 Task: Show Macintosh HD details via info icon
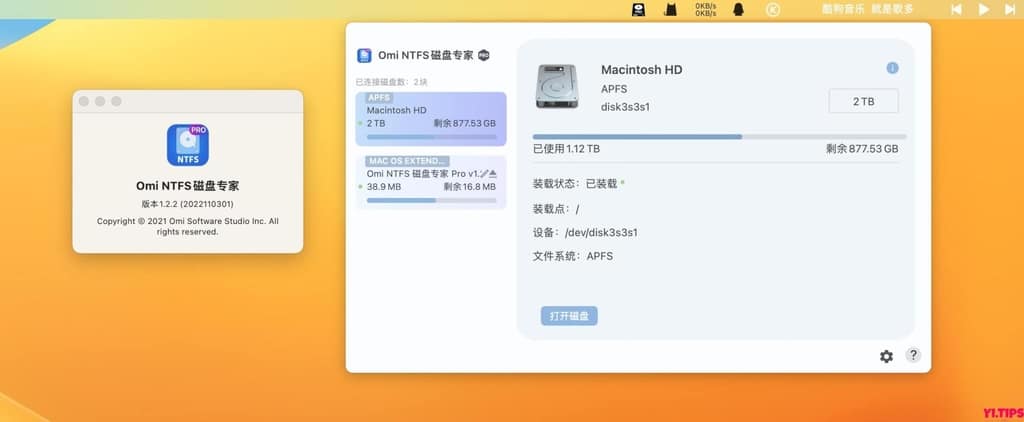[892, 68]
